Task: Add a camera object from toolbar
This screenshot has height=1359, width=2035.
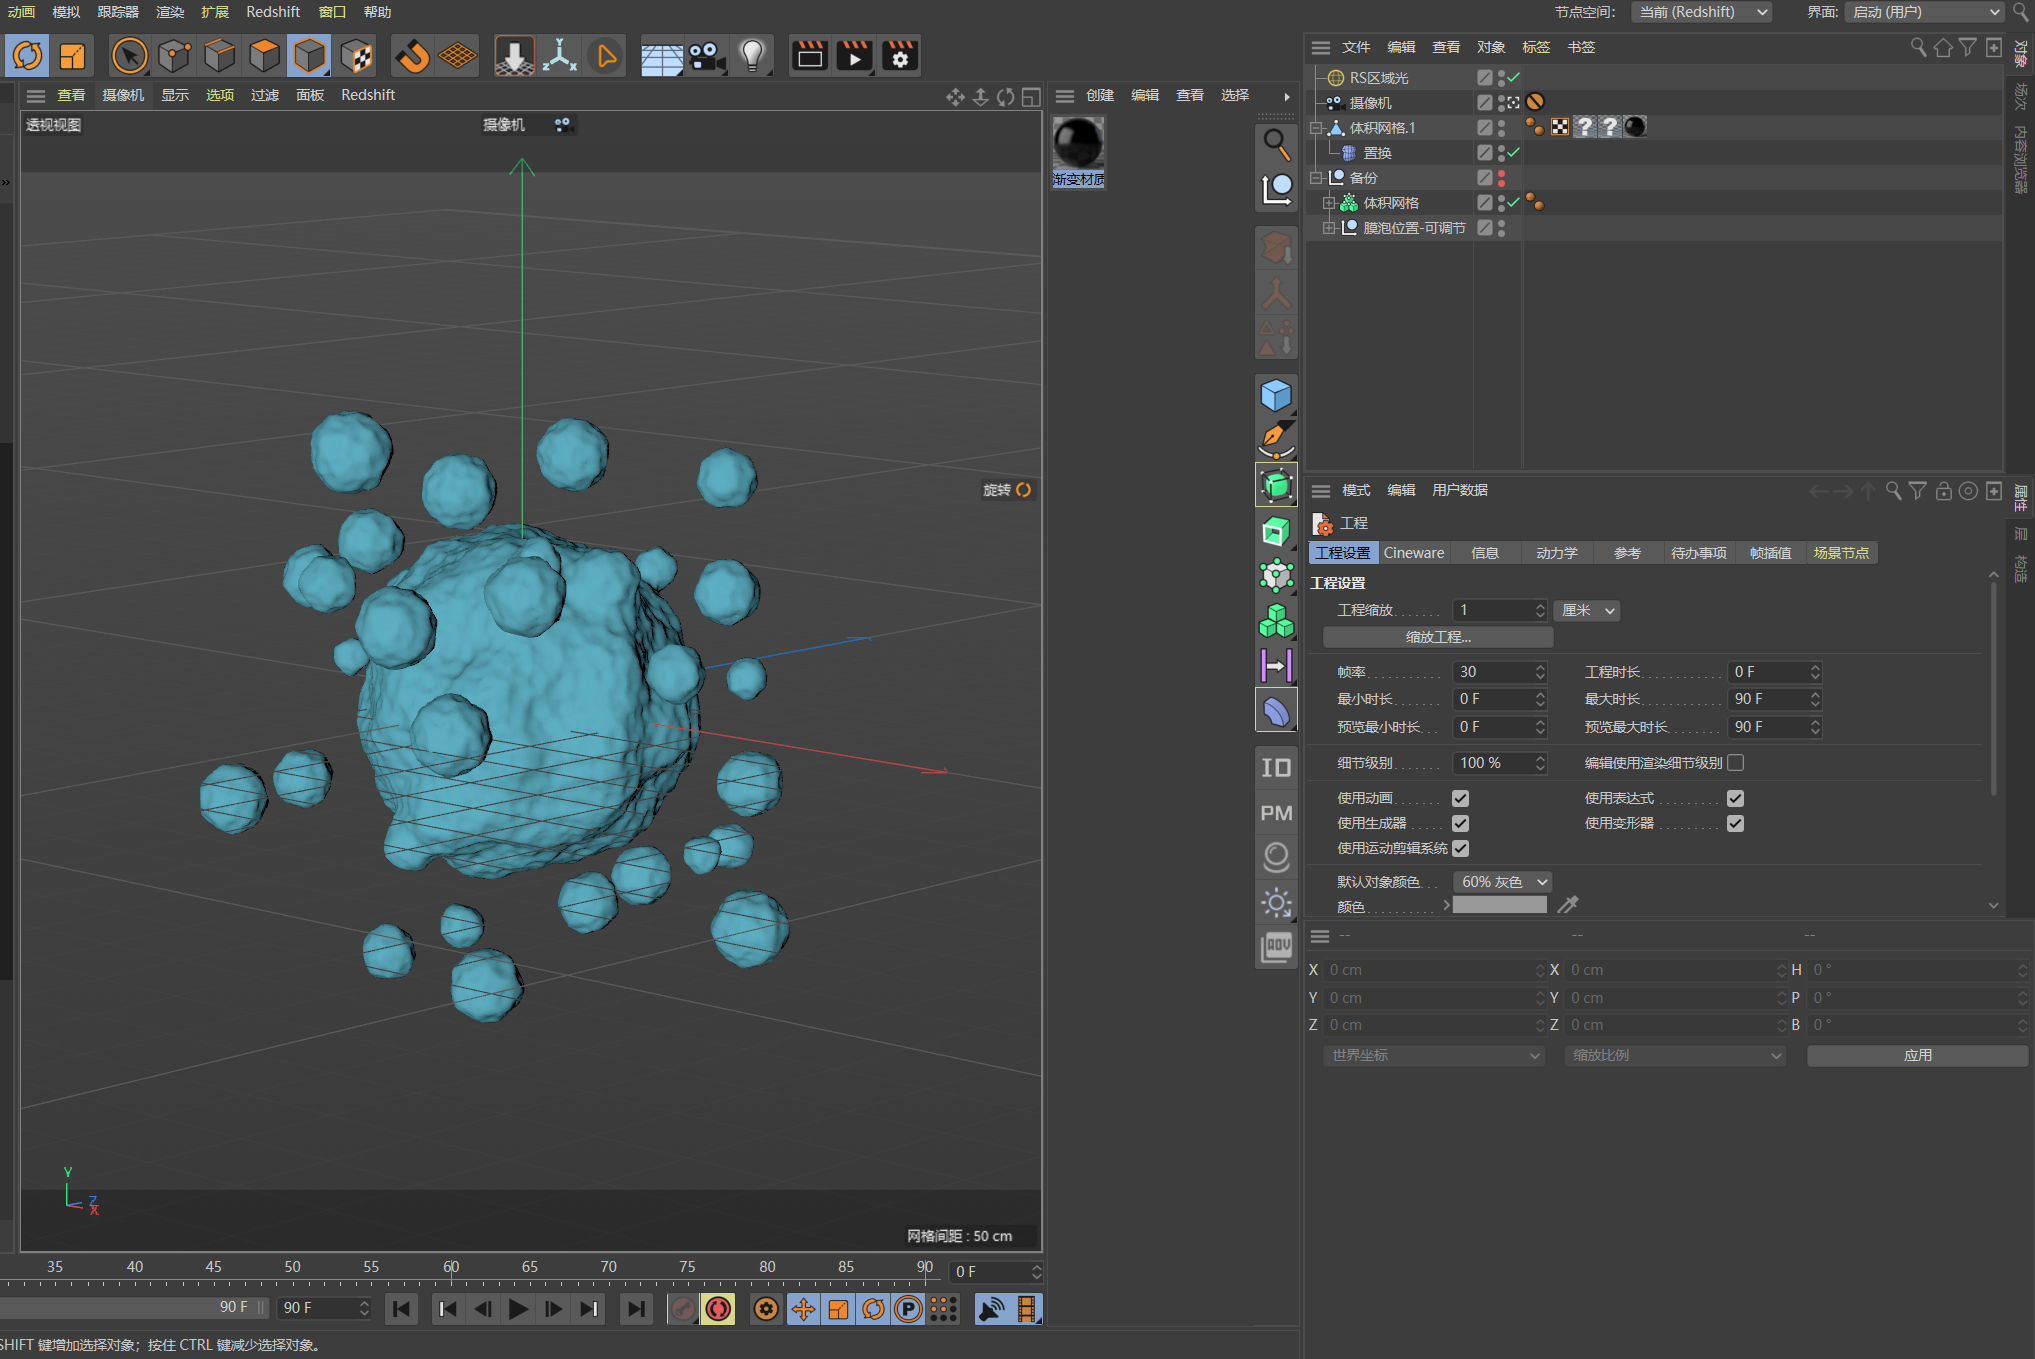Action: coord(707,57)
